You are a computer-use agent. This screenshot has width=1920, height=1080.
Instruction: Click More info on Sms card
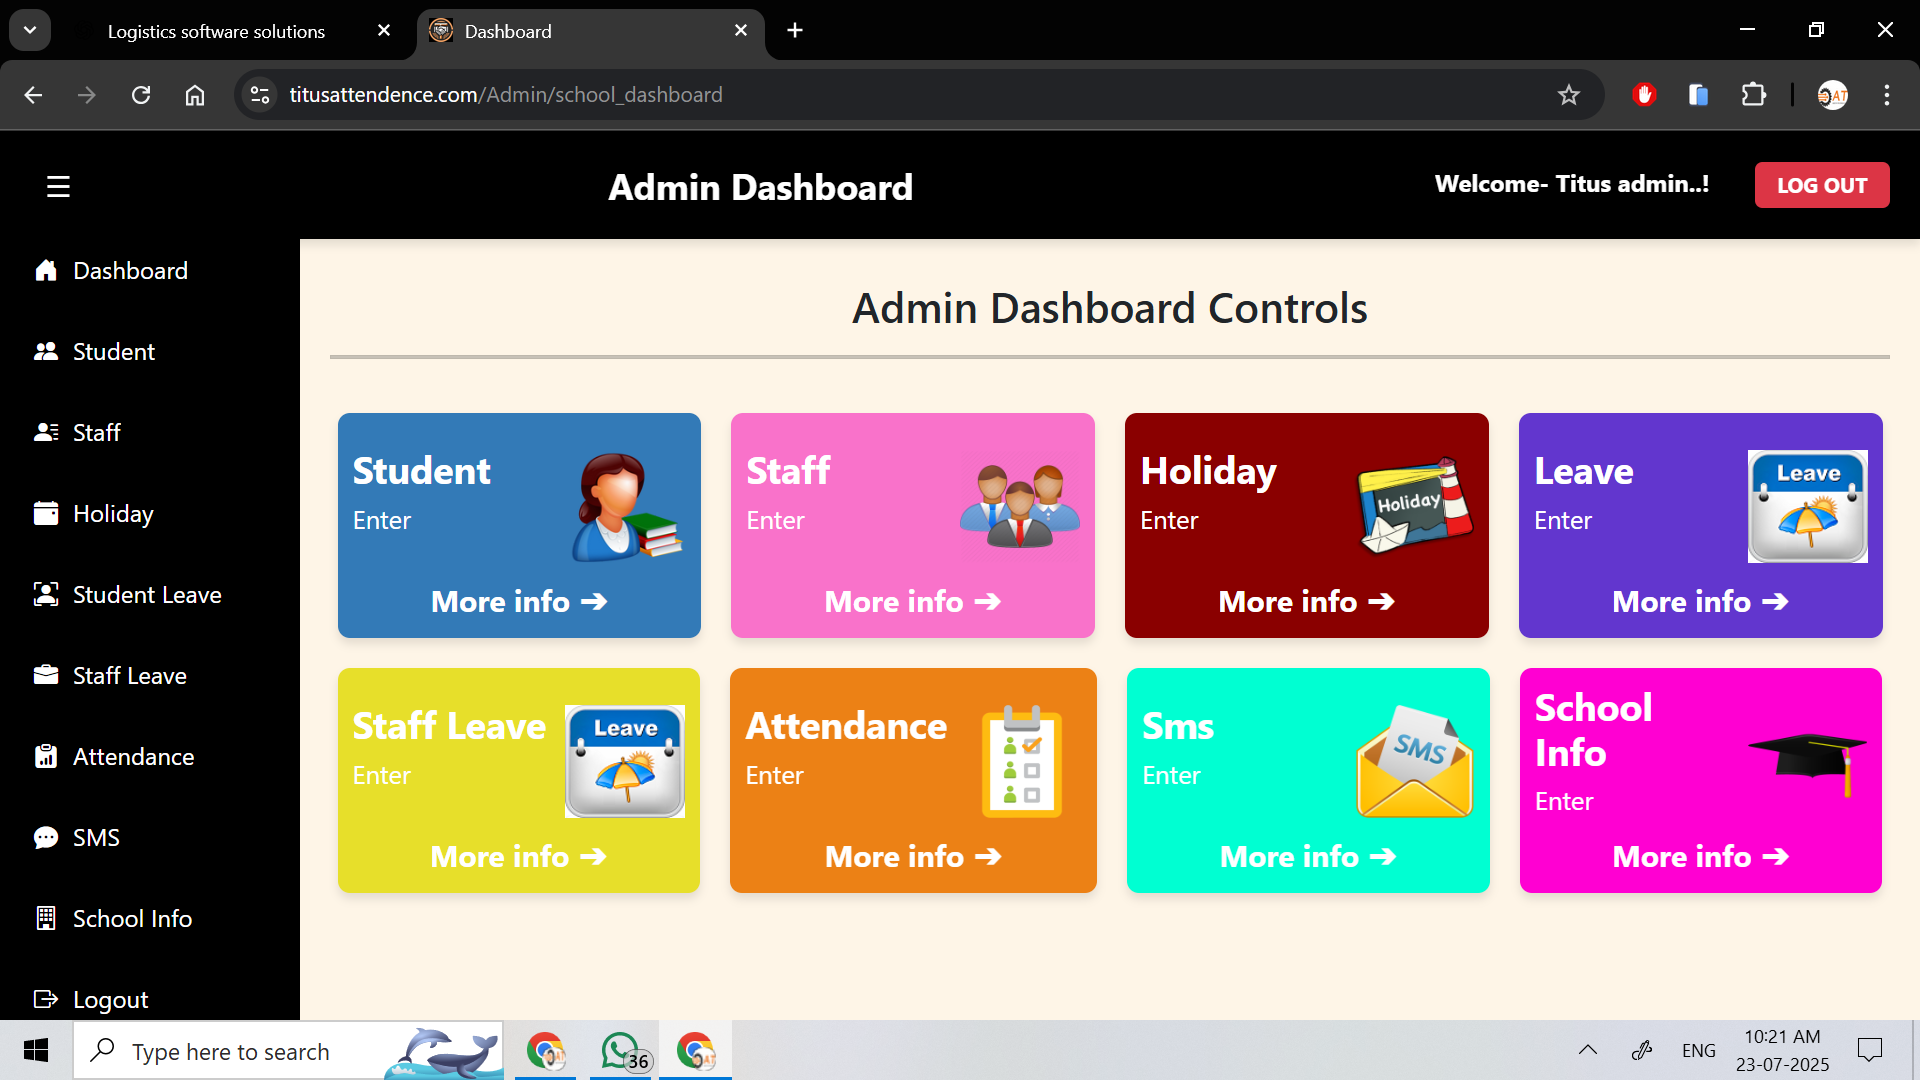click(1307, 857)
